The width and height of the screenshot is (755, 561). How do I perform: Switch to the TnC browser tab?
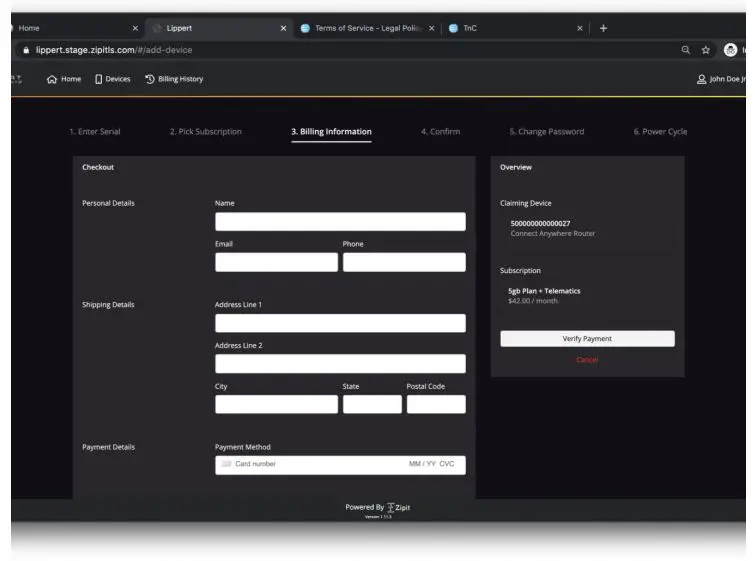click(514, 28)
